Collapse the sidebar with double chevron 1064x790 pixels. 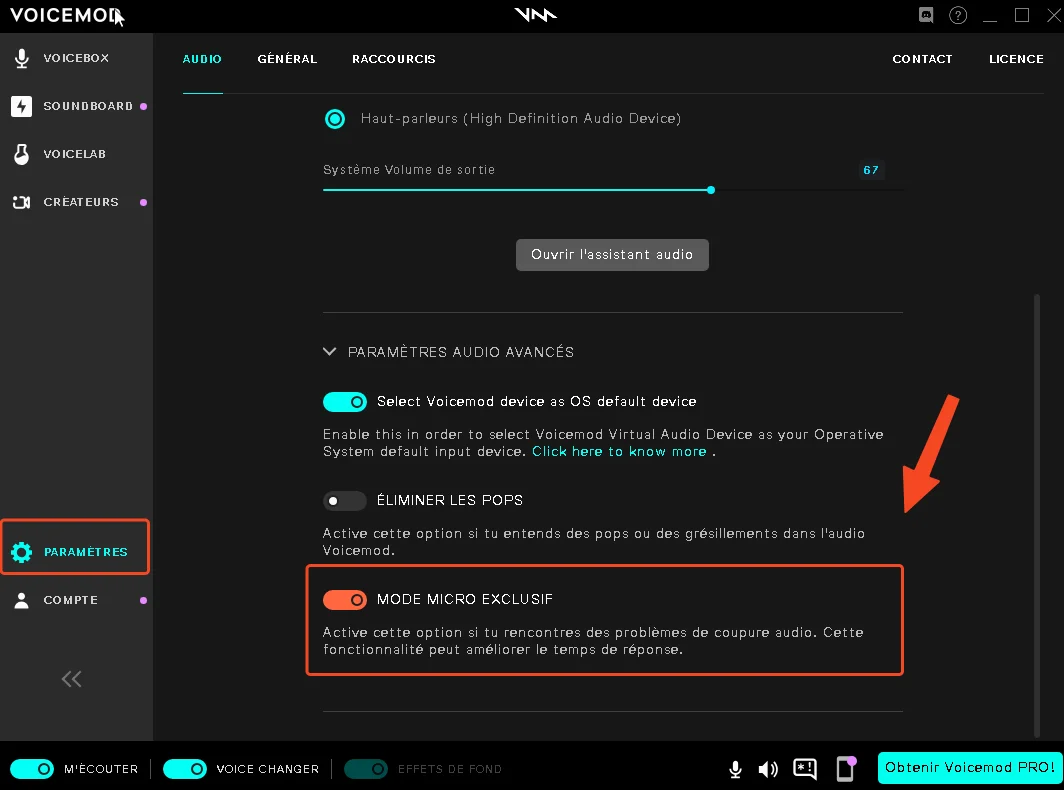71,679
